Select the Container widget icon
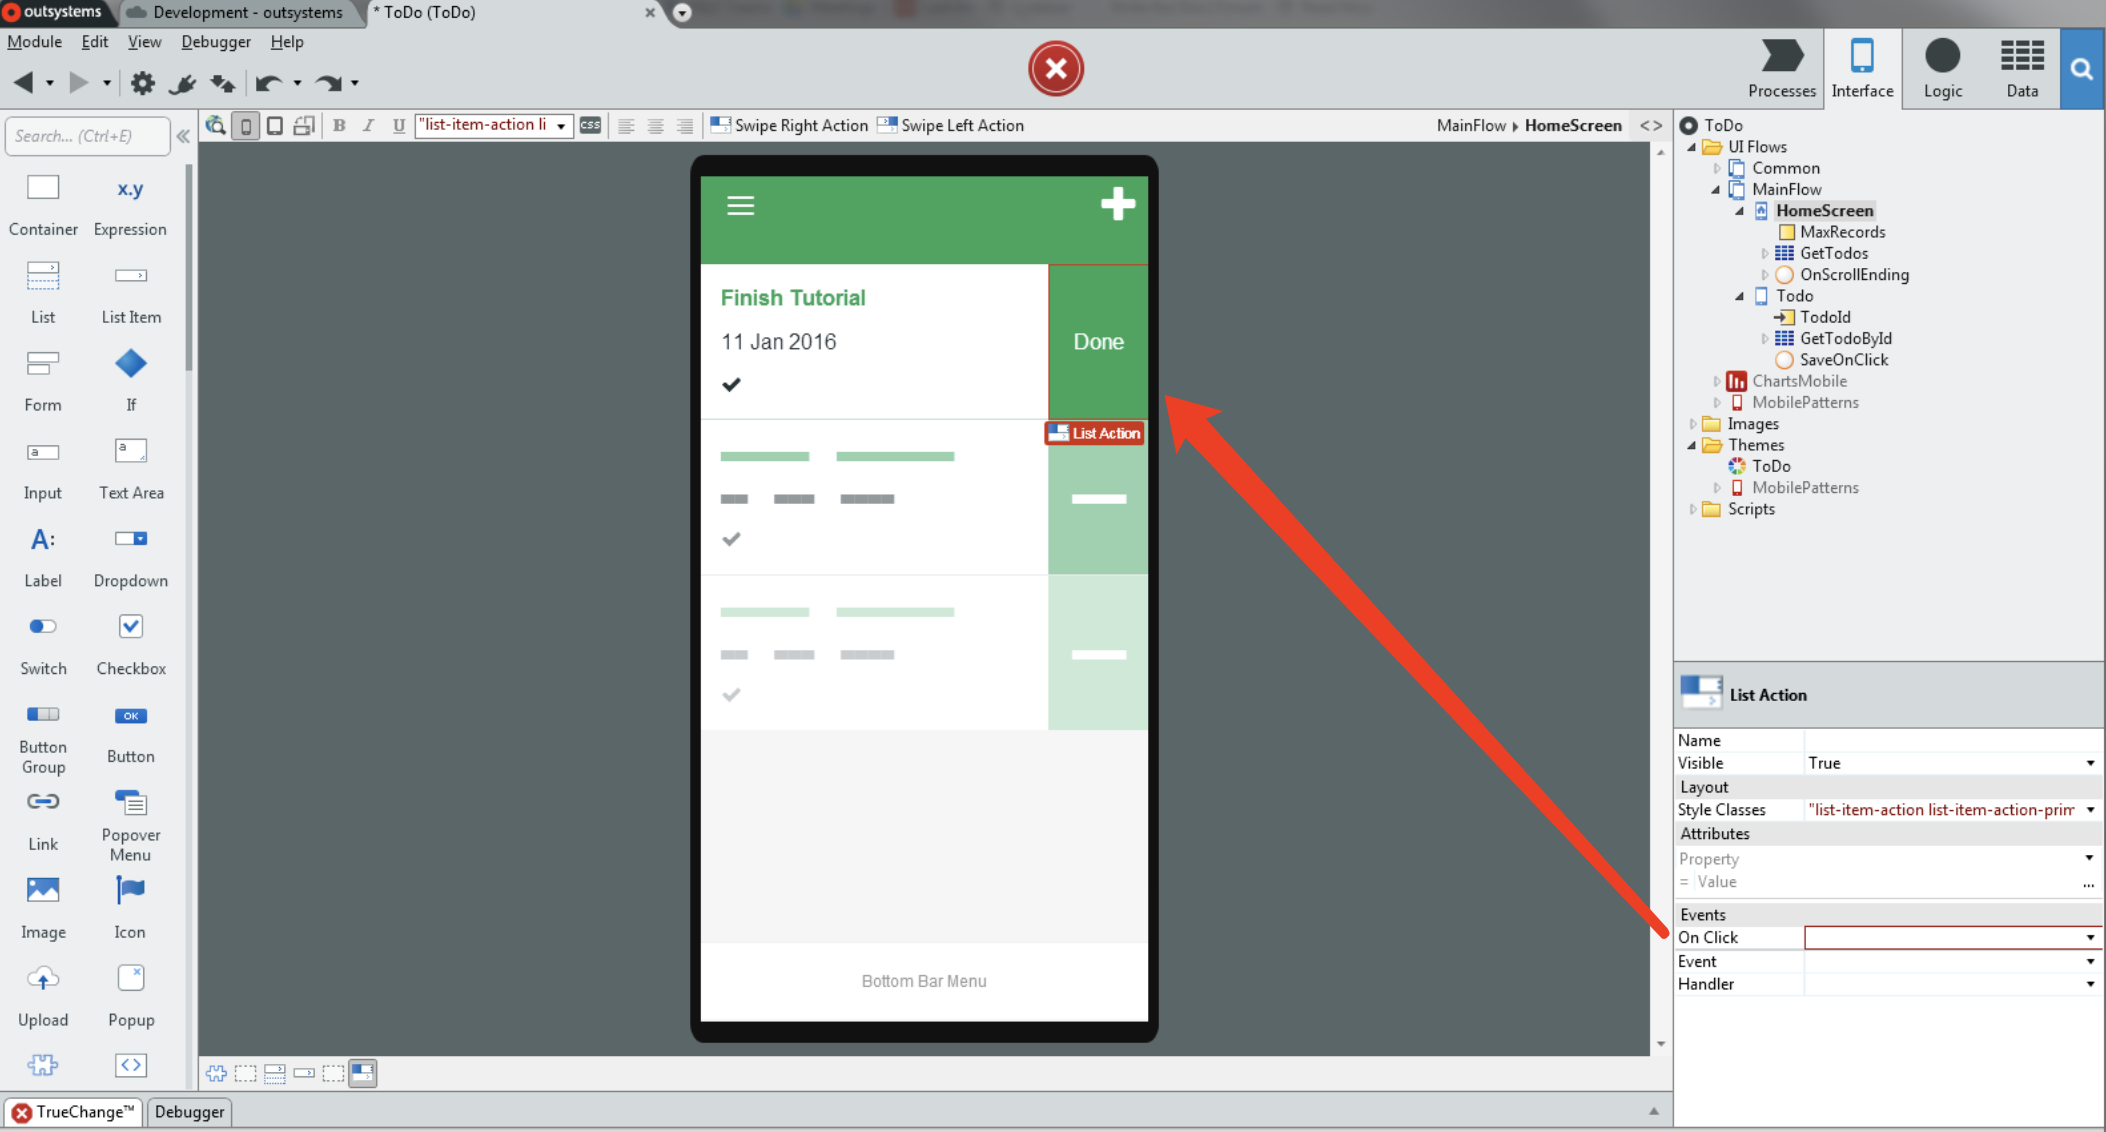 point(43,188)
